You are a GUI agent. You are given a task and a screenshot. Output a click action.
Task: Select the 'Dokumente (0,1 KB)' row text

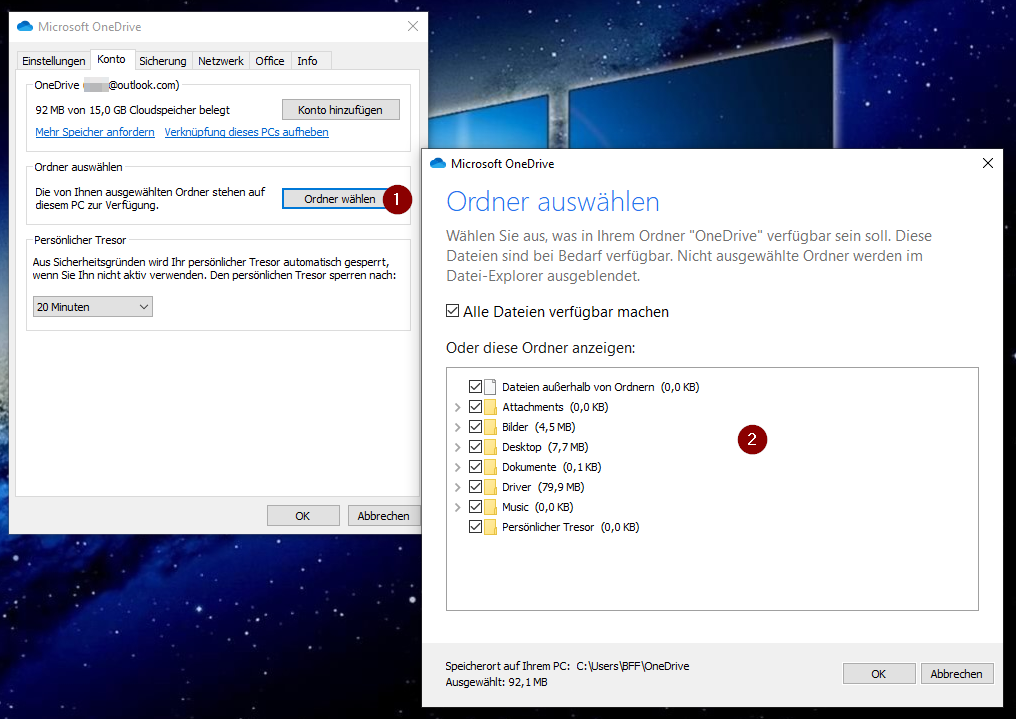point(551,467)
